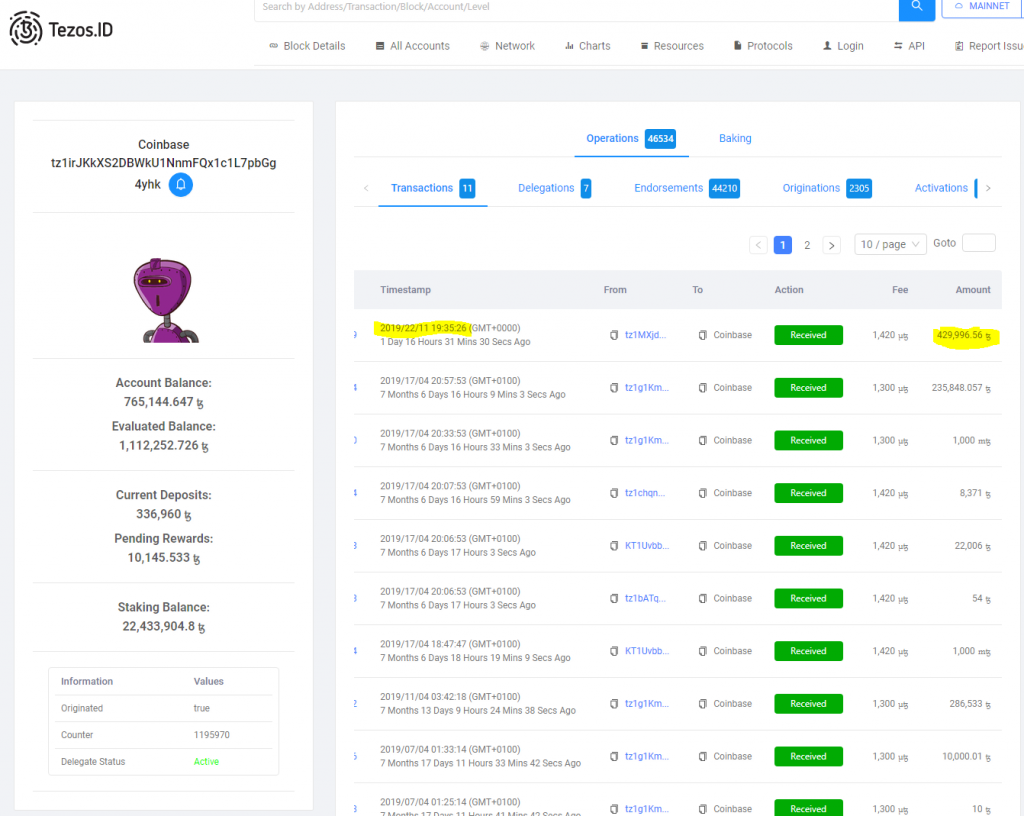Switch network via MAINNET button

pos(982,7)
